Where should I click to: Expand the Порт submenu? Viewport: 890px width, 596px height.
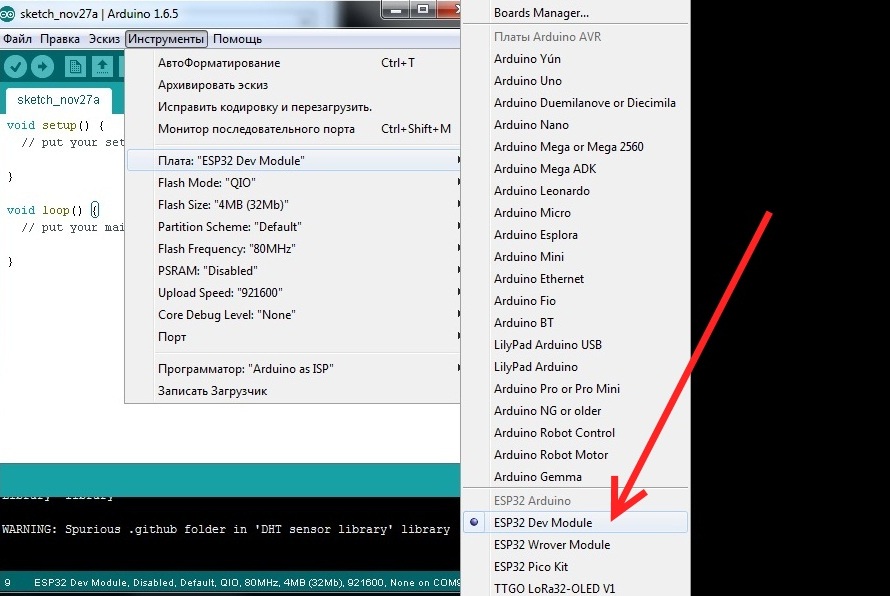coord(293,337)
